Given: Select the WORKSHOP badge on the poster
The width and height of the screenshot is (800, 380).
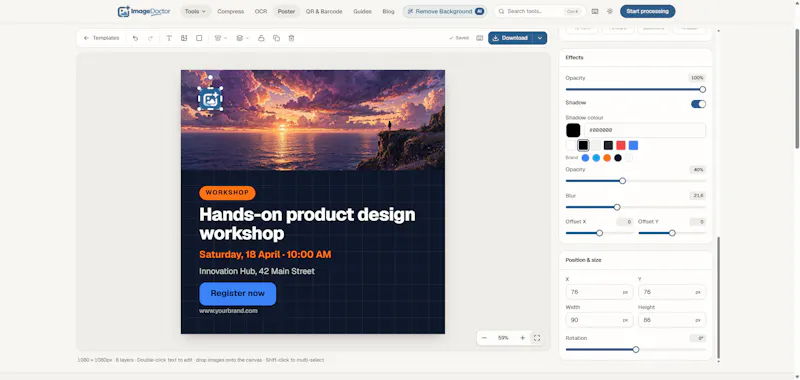Looking at the screenshot, I should [x=227, y=193].
